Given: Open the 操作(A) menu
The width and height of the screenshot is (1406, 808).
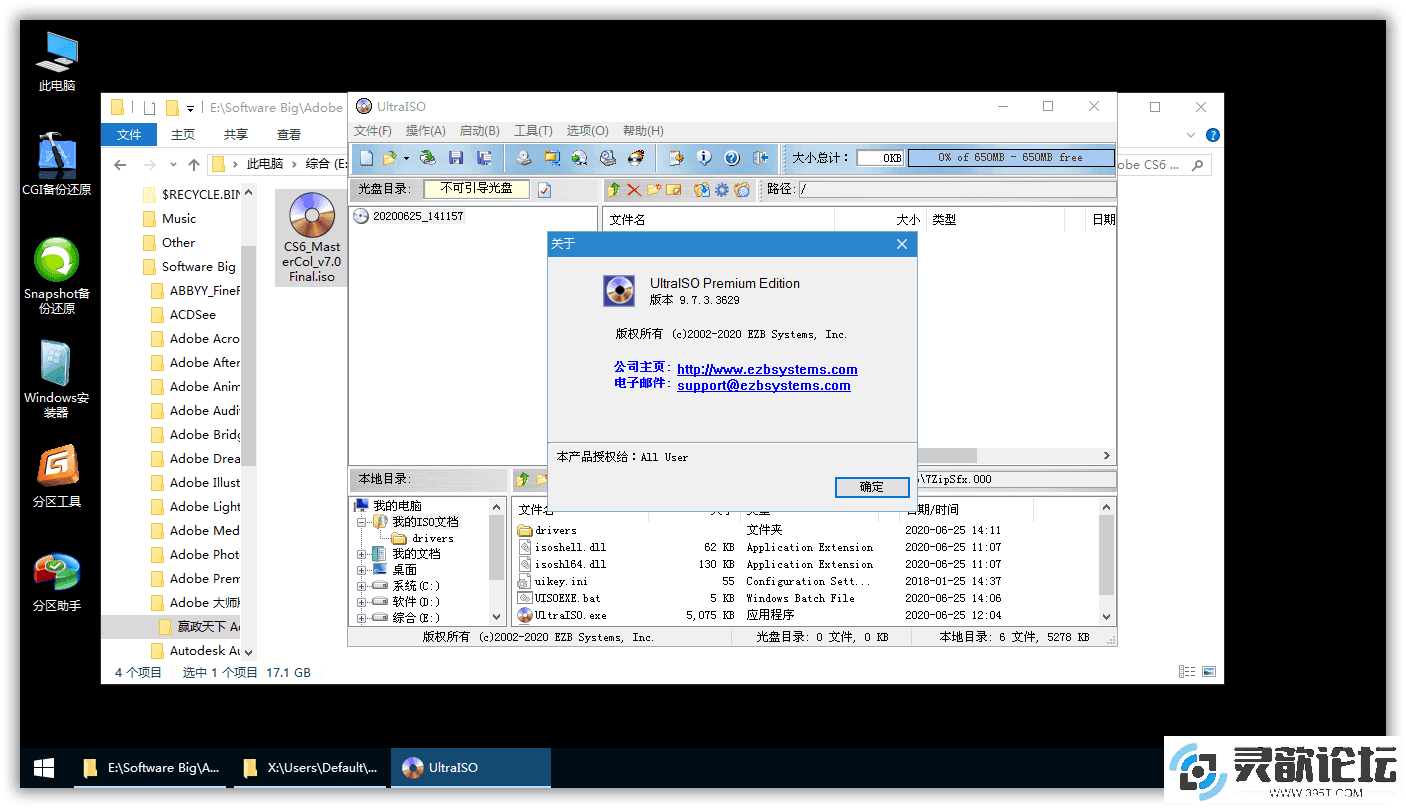Looking at the screenshot, I should [426, 131].
